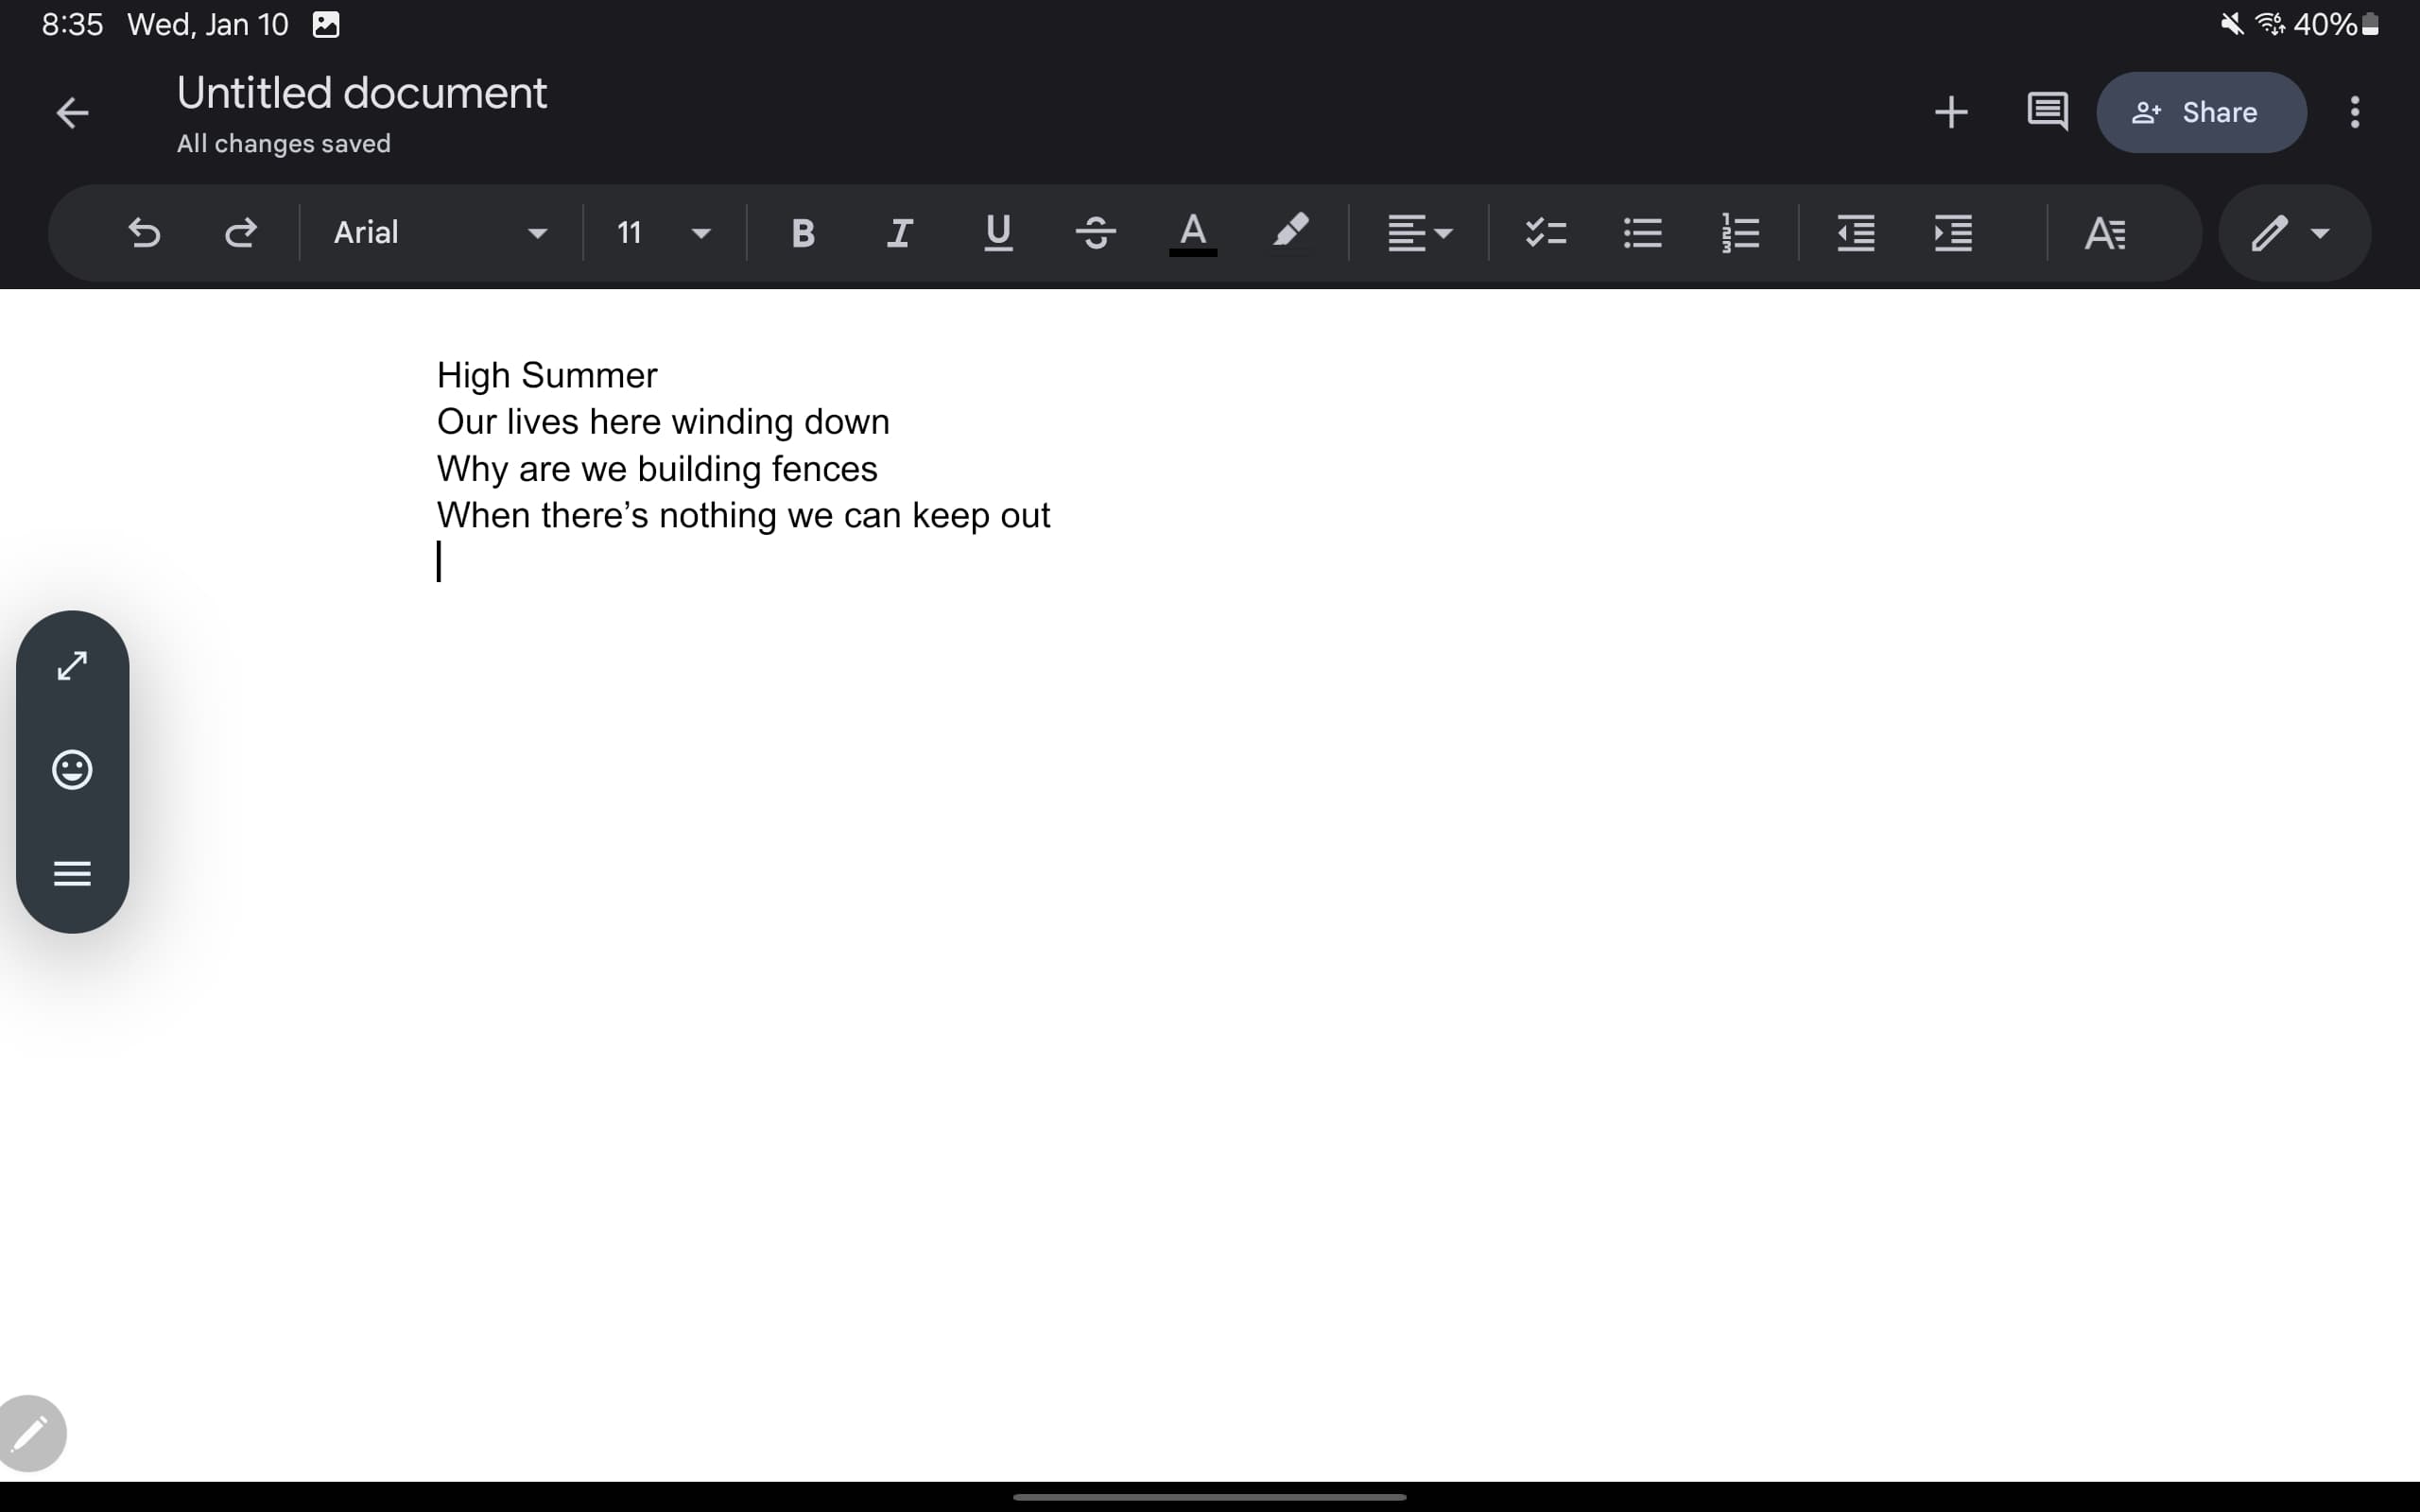Insert new content with the plus icon
Screen dimensions: 2420x1512
click(x=1949, y=112)
